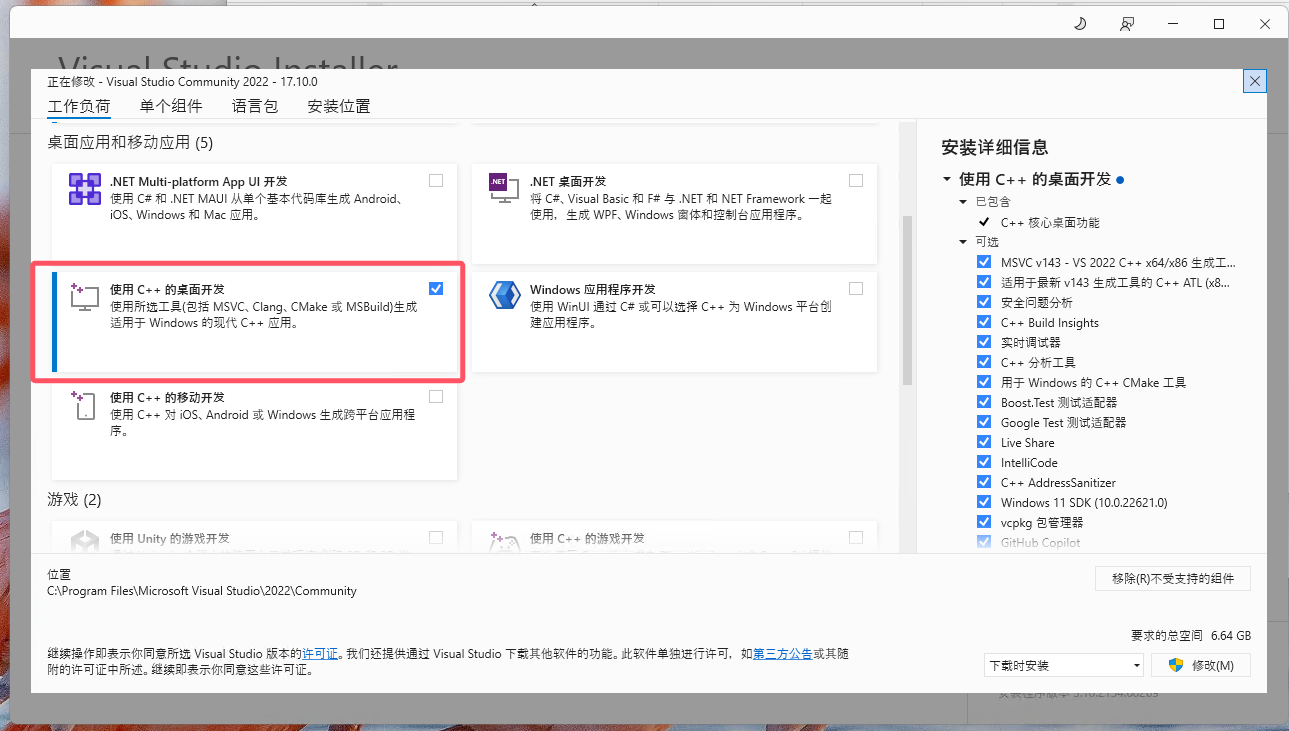Collapse the 可选 section
The height and width of the screenshot is (731, 1289).
(x=965, y=242)
